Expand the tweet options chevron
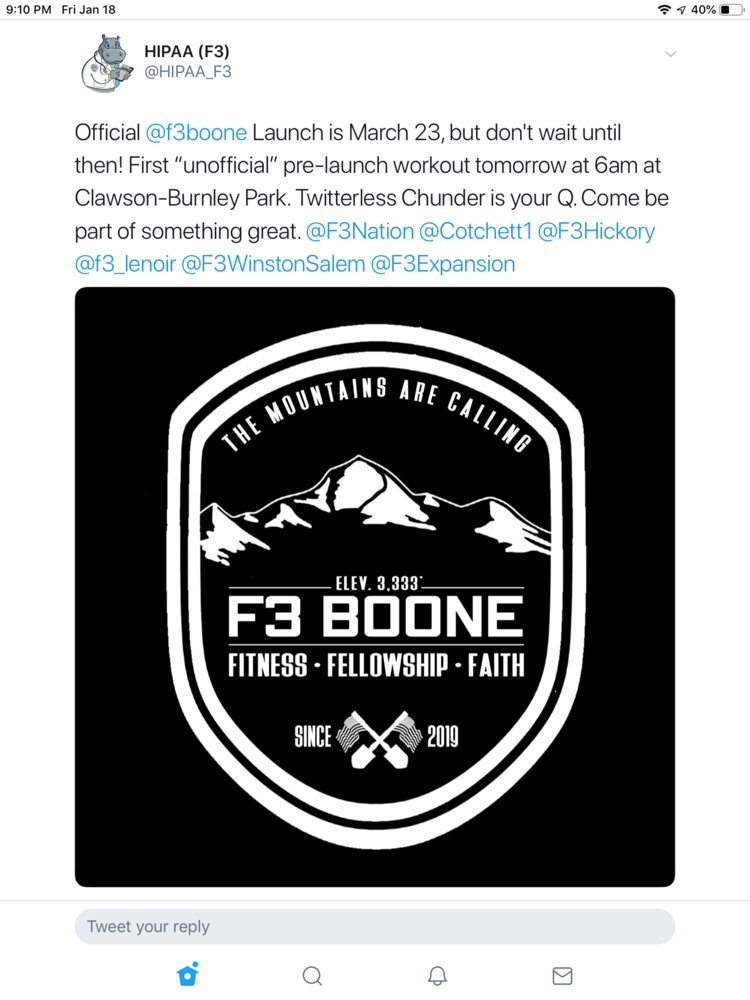This screenshot has width=750, height=1000. (670, 54)
